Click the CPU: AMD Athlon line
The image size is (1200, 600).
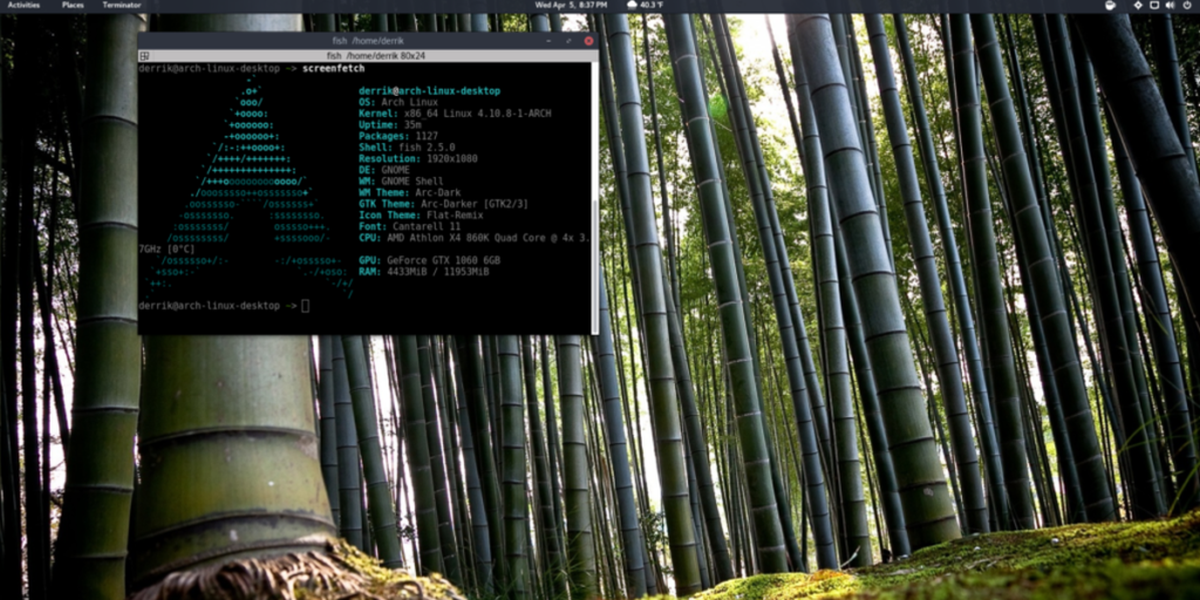pyautogui.click(x=474, y=237)
